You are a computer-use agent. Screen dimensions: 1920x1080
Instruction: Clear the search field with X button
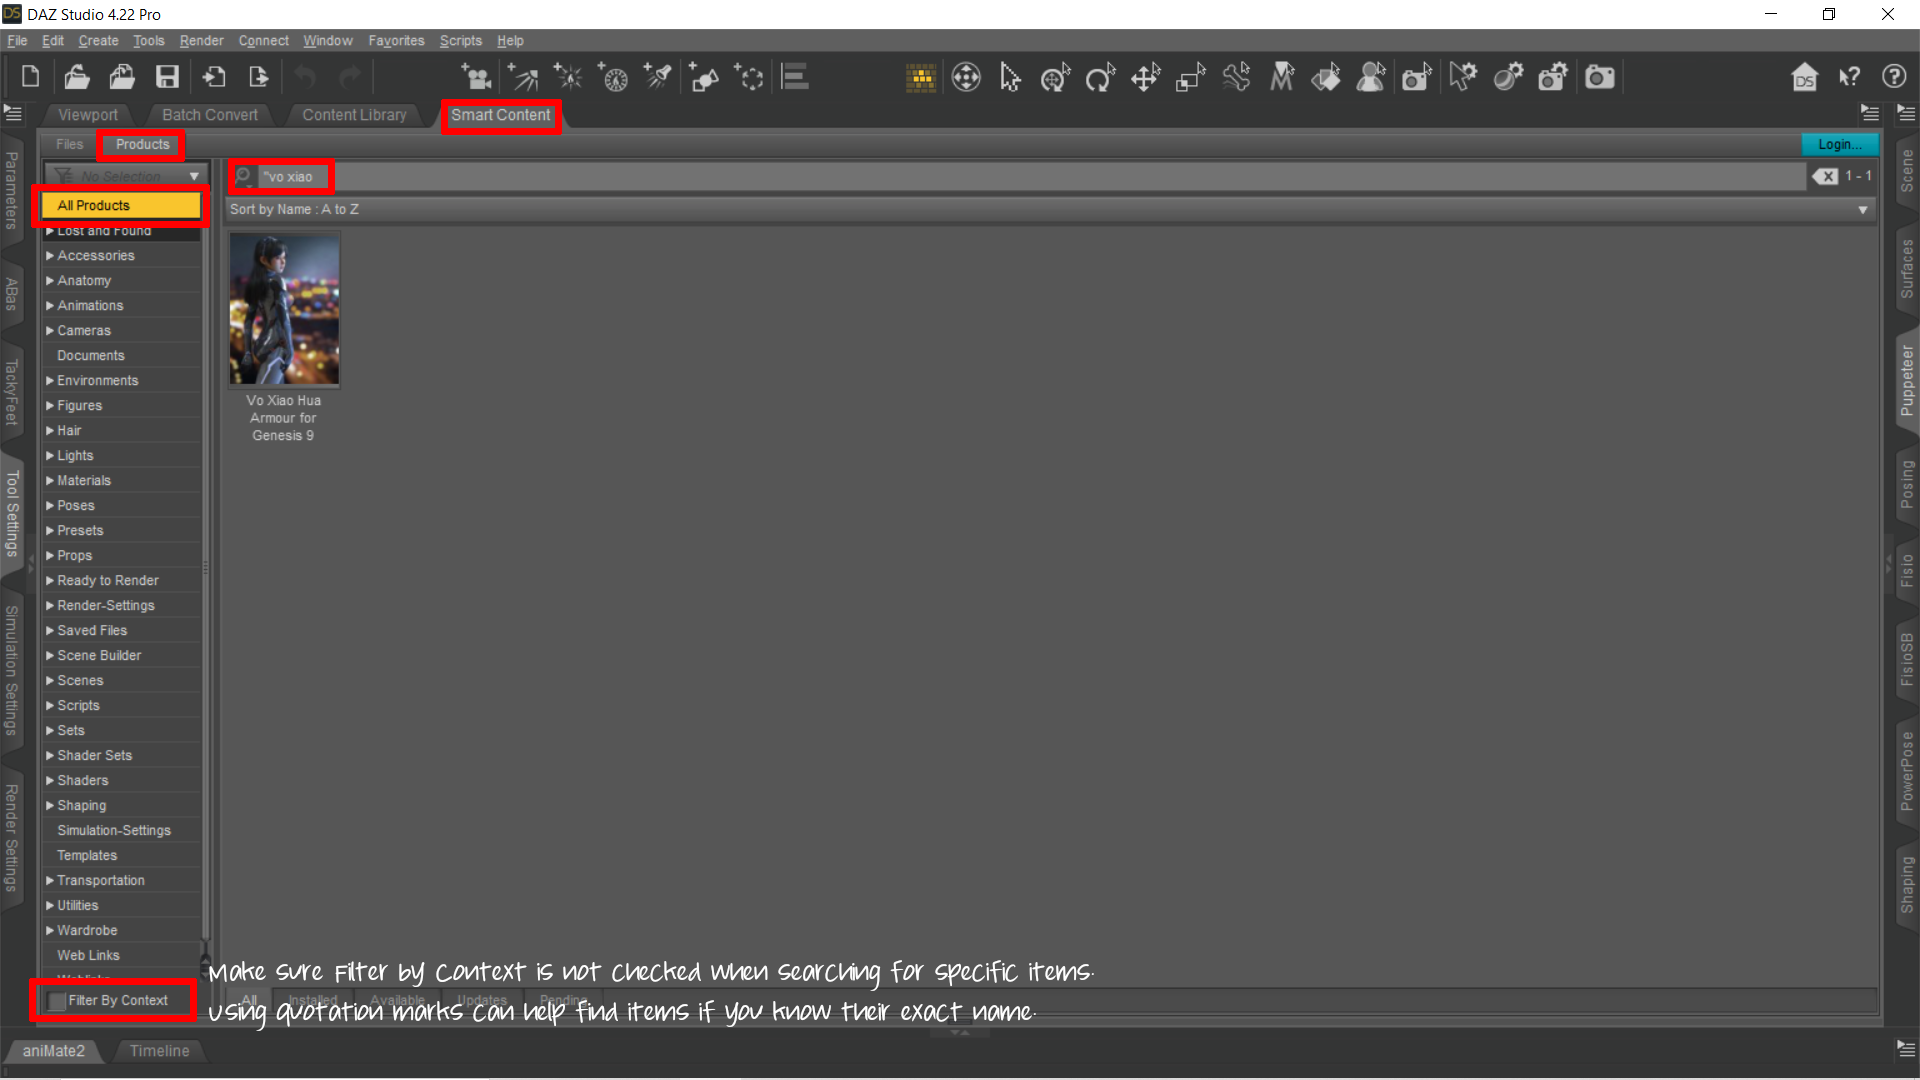pos(1825,176)
